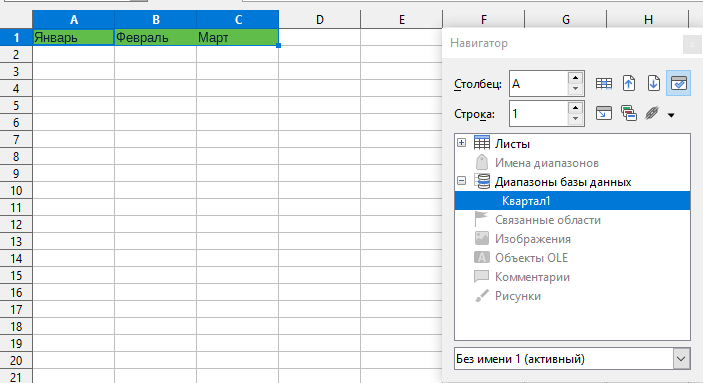Click the Scenarios icon in Navigator
703x383 pixels.
click(629, 113)
